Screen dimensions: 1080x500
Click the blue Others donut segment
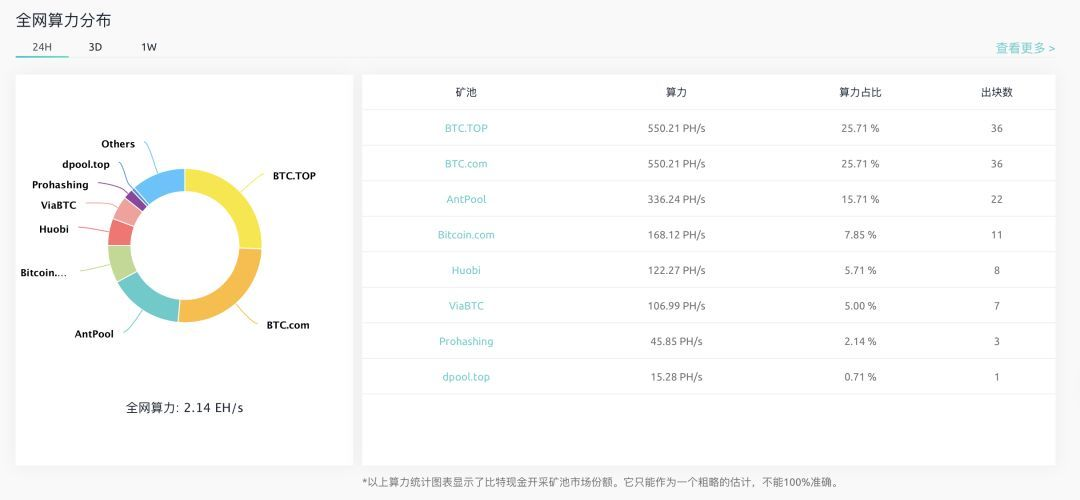pos(163,182)
